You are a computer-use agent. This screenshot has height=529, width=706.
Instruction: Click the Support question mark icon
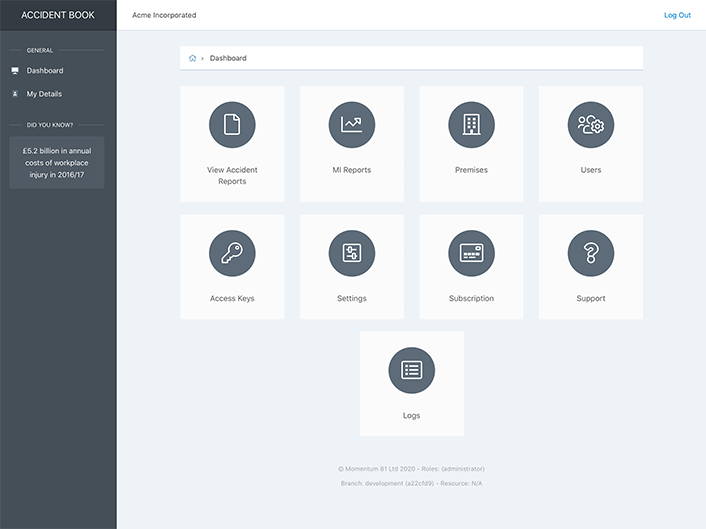590,254
